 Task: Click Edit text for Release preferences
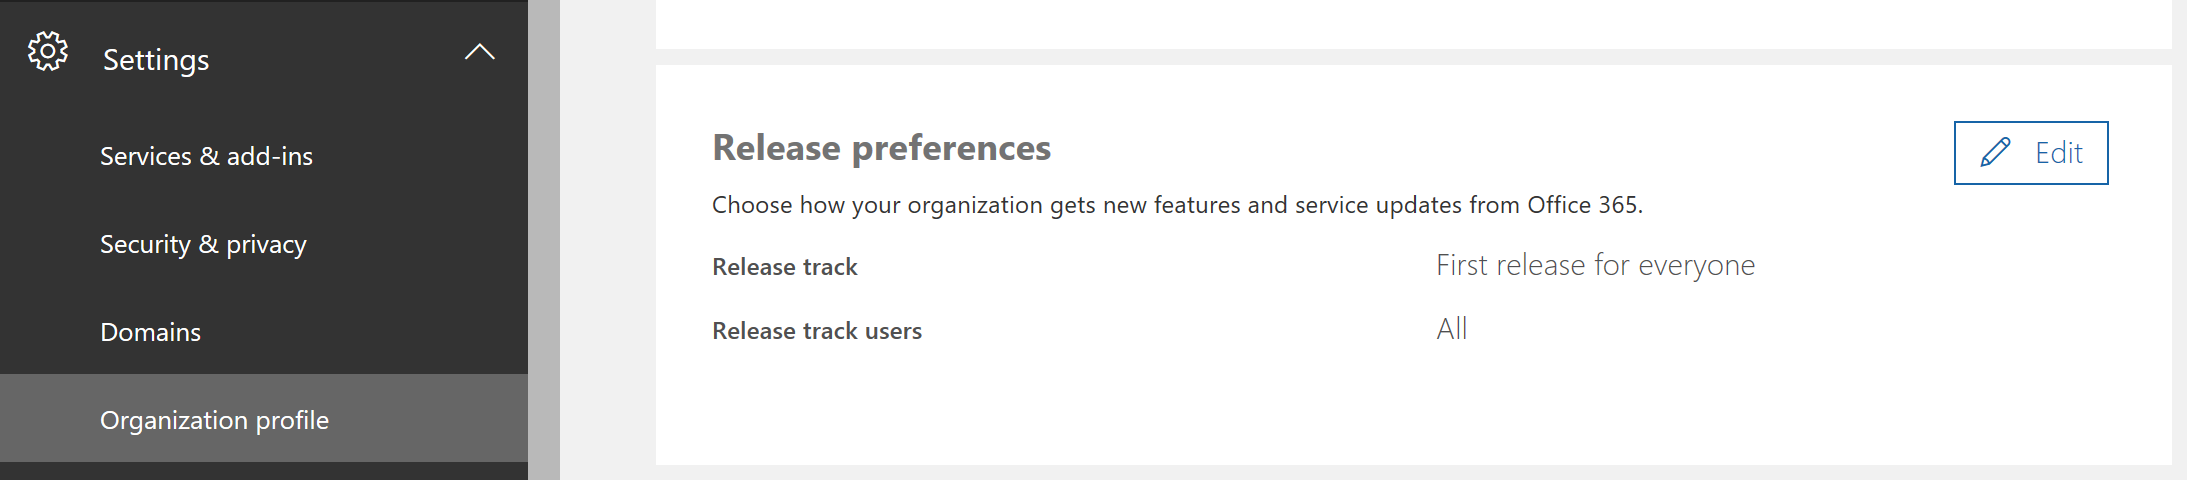tap(2058, 153)
